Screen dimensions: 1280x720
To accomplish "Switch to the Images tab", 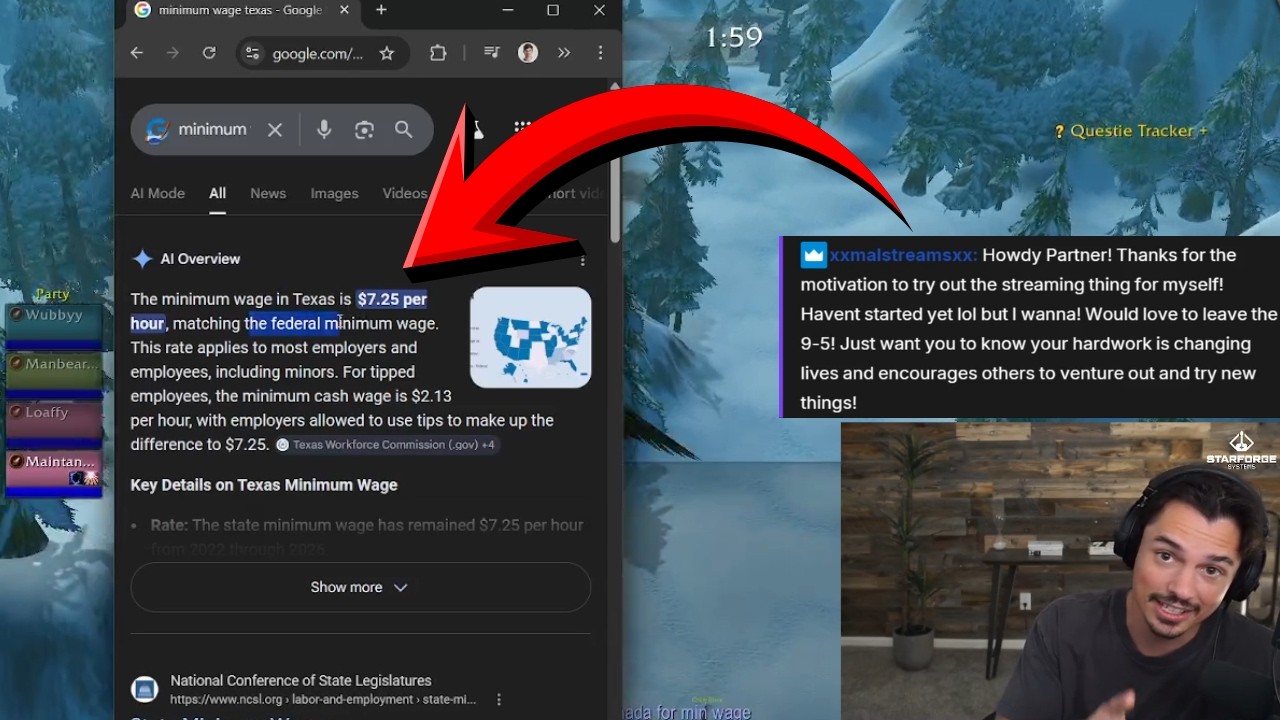I will (x=334, y=193).
